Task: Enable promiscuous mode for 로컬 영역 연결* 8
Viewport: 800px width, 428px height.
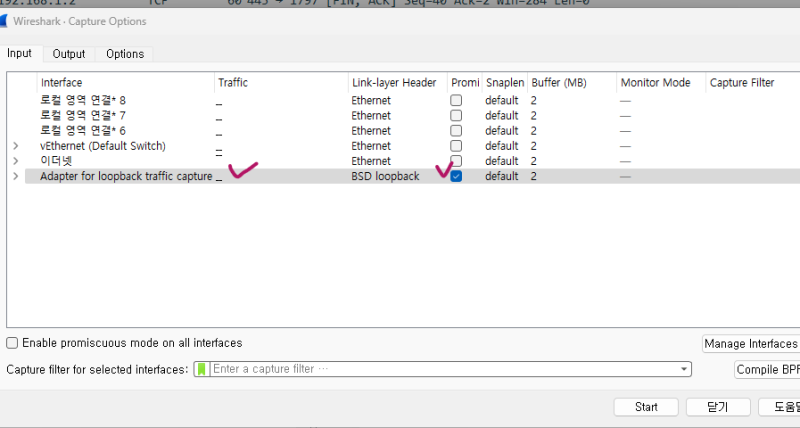Action: click(456, 100)
